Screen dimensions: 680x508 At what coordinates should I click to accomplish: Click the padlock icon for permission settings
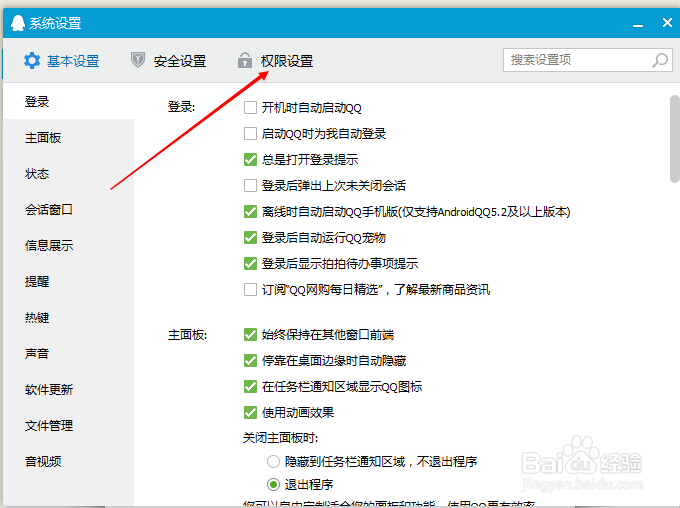point(245,60)
